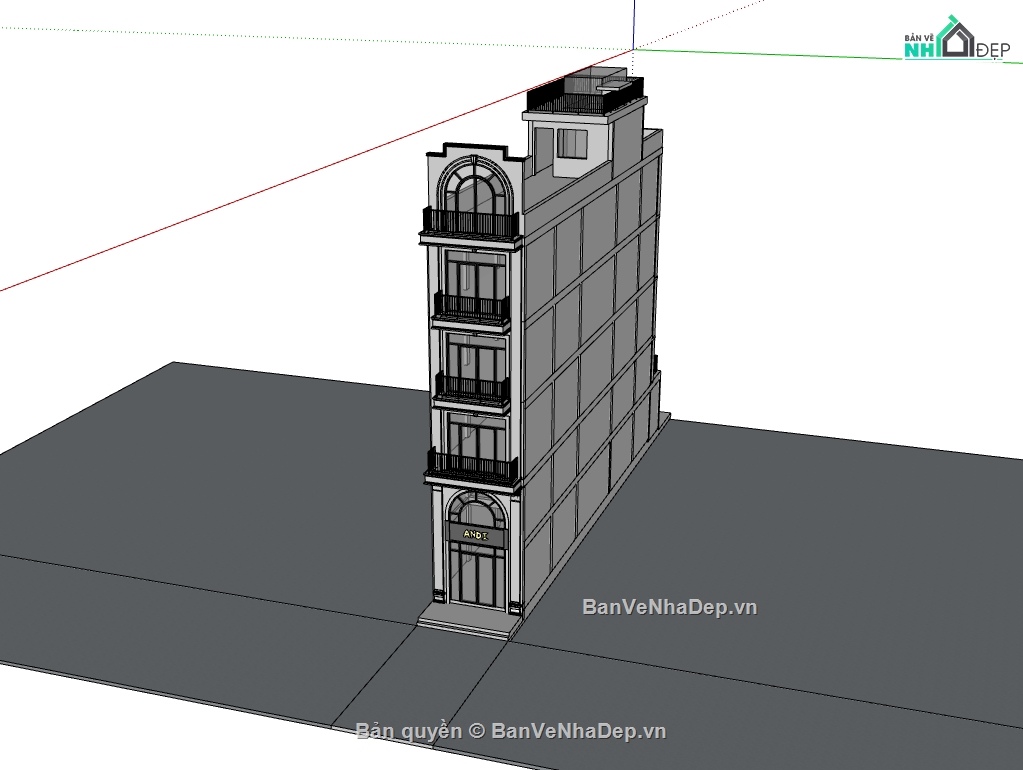Select the ANDI storefront sign
The width and height of the screenshot is (1023, 770).
click(473, 536)
